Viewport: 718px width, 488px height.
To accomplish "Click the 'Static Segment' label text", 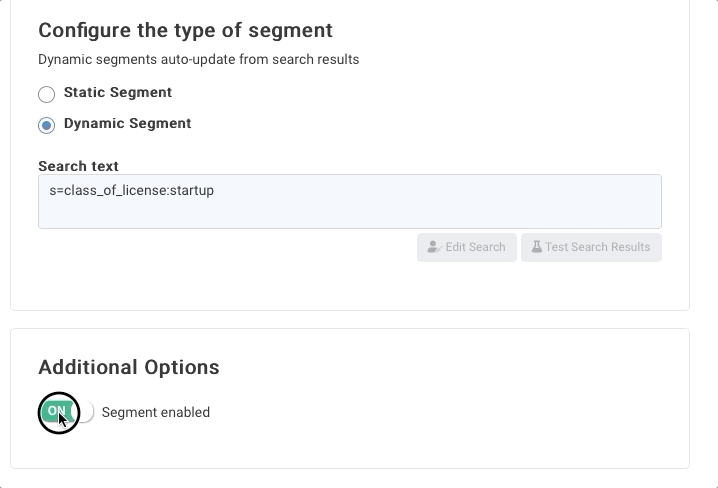I will [118, 92].
